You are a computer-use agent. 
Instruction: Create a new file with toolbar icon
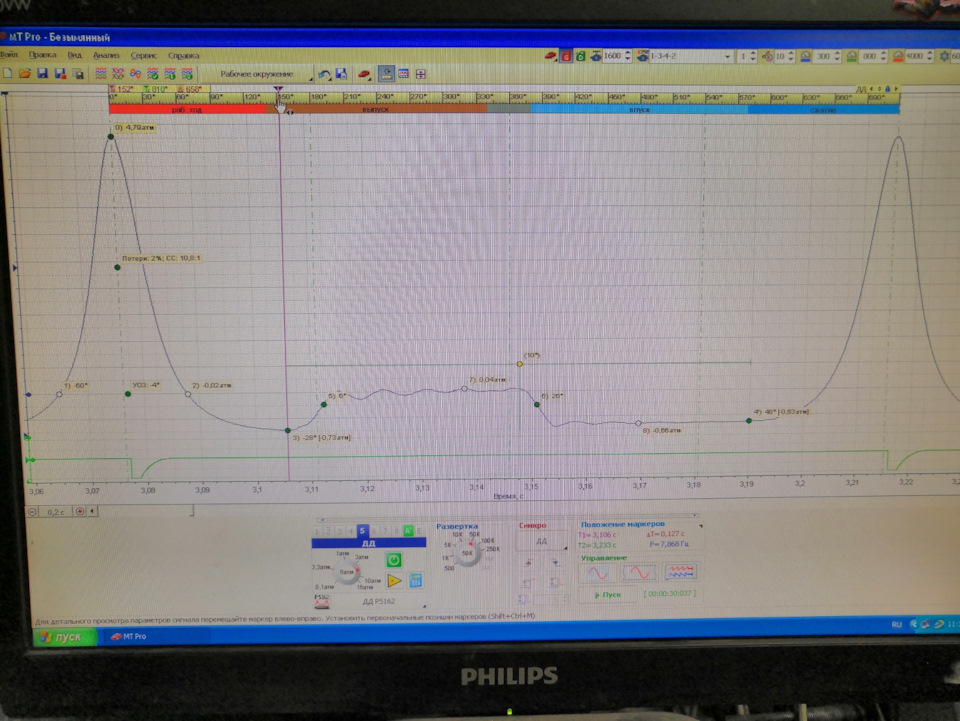pyautogui.click(x=8, y=73)
